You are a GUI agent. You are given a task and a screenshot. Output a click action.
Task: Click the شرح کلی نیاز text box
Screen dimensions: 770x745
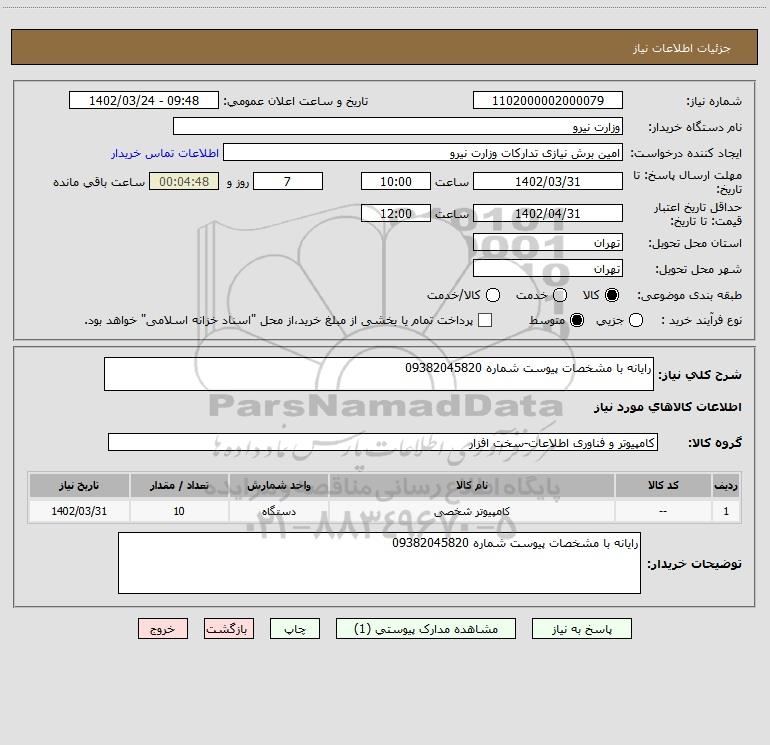(379, 374)
